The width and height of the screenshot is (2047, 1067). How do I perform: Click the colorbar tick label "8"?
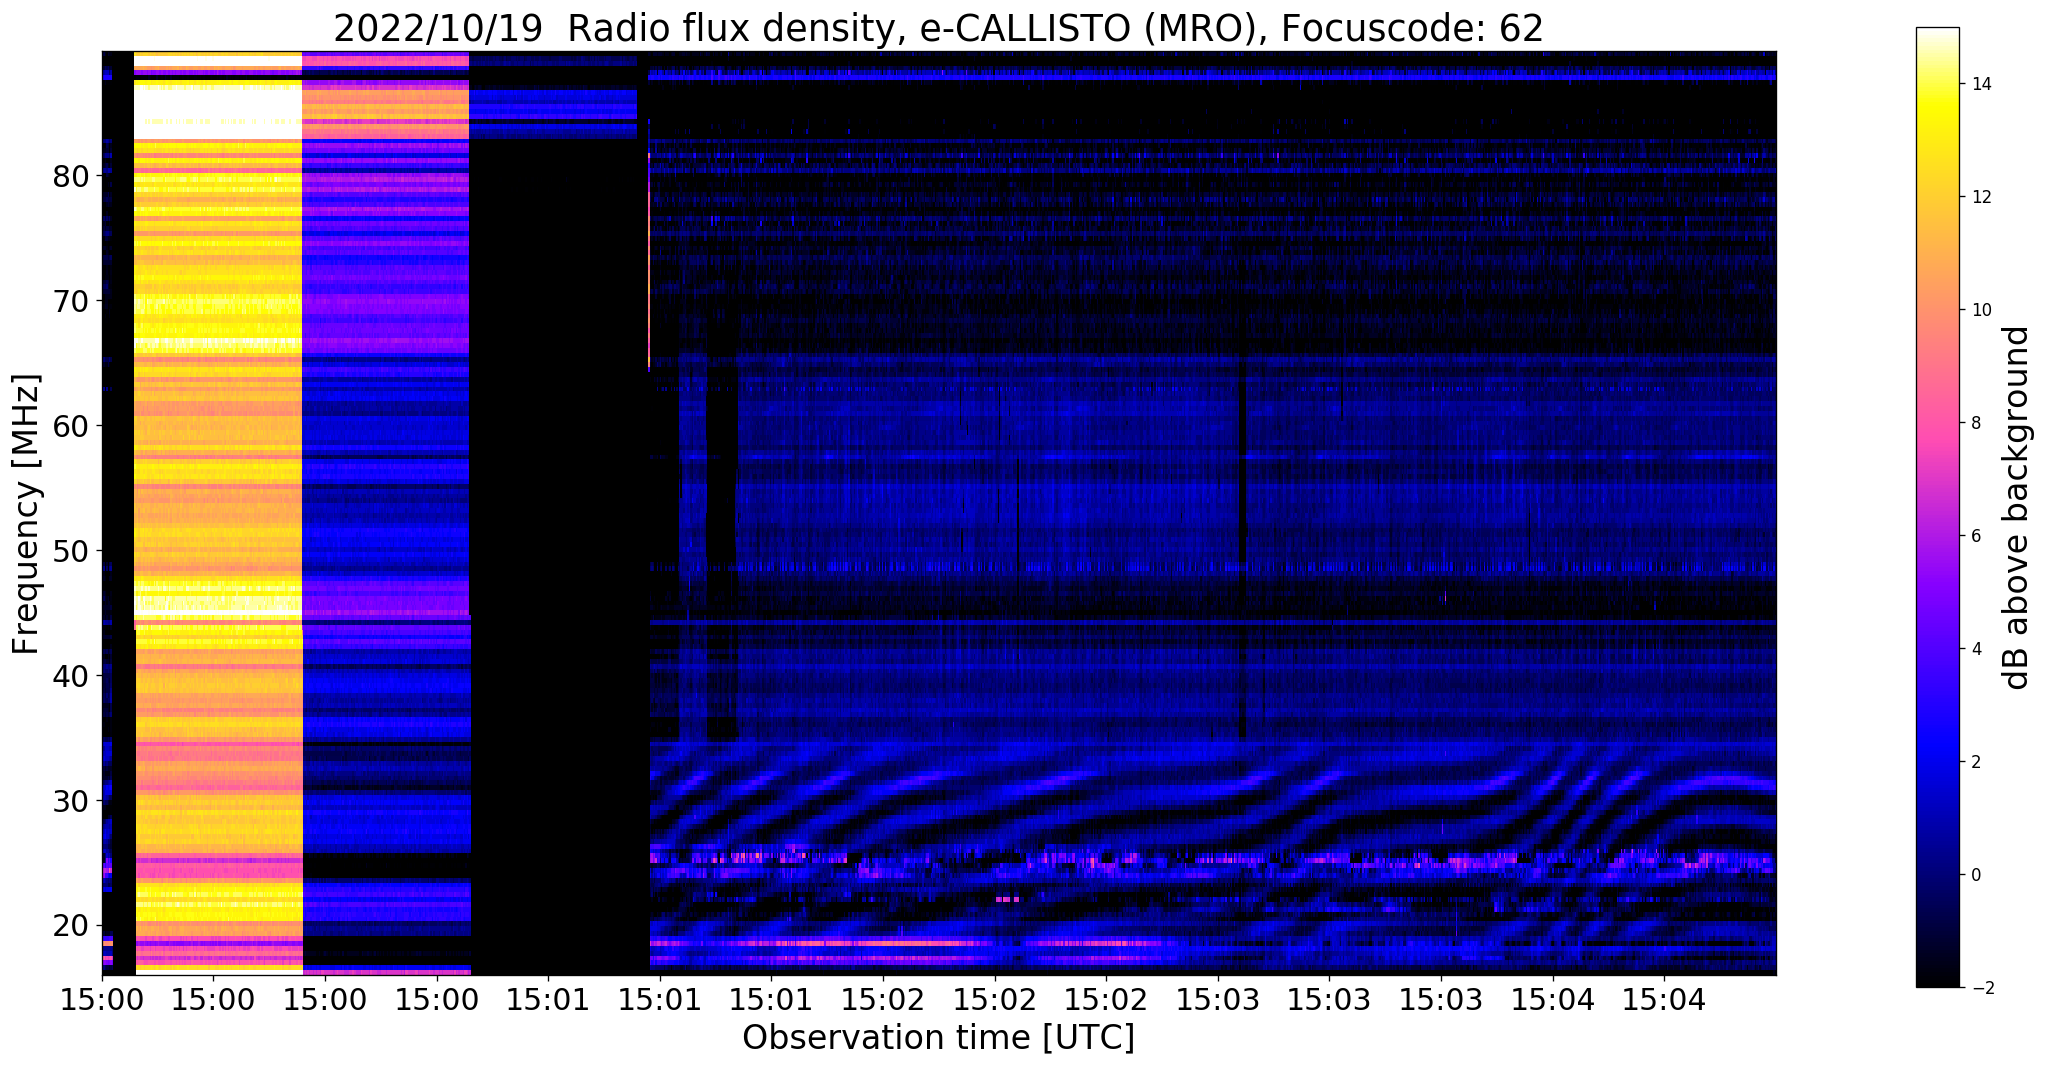pyautogui.click(x=1975, y=423)
